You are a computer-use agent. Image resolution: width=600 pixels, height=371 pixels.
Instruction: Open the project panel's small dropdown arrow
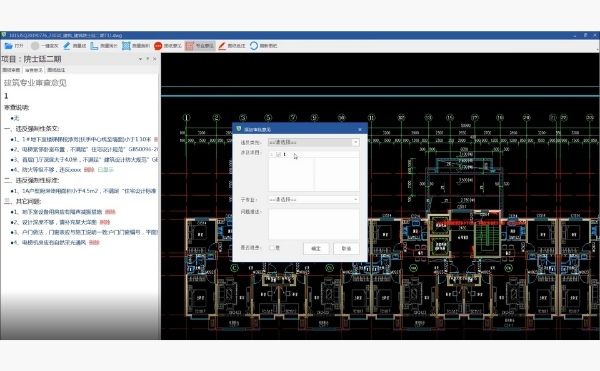[x=140, y=59]
